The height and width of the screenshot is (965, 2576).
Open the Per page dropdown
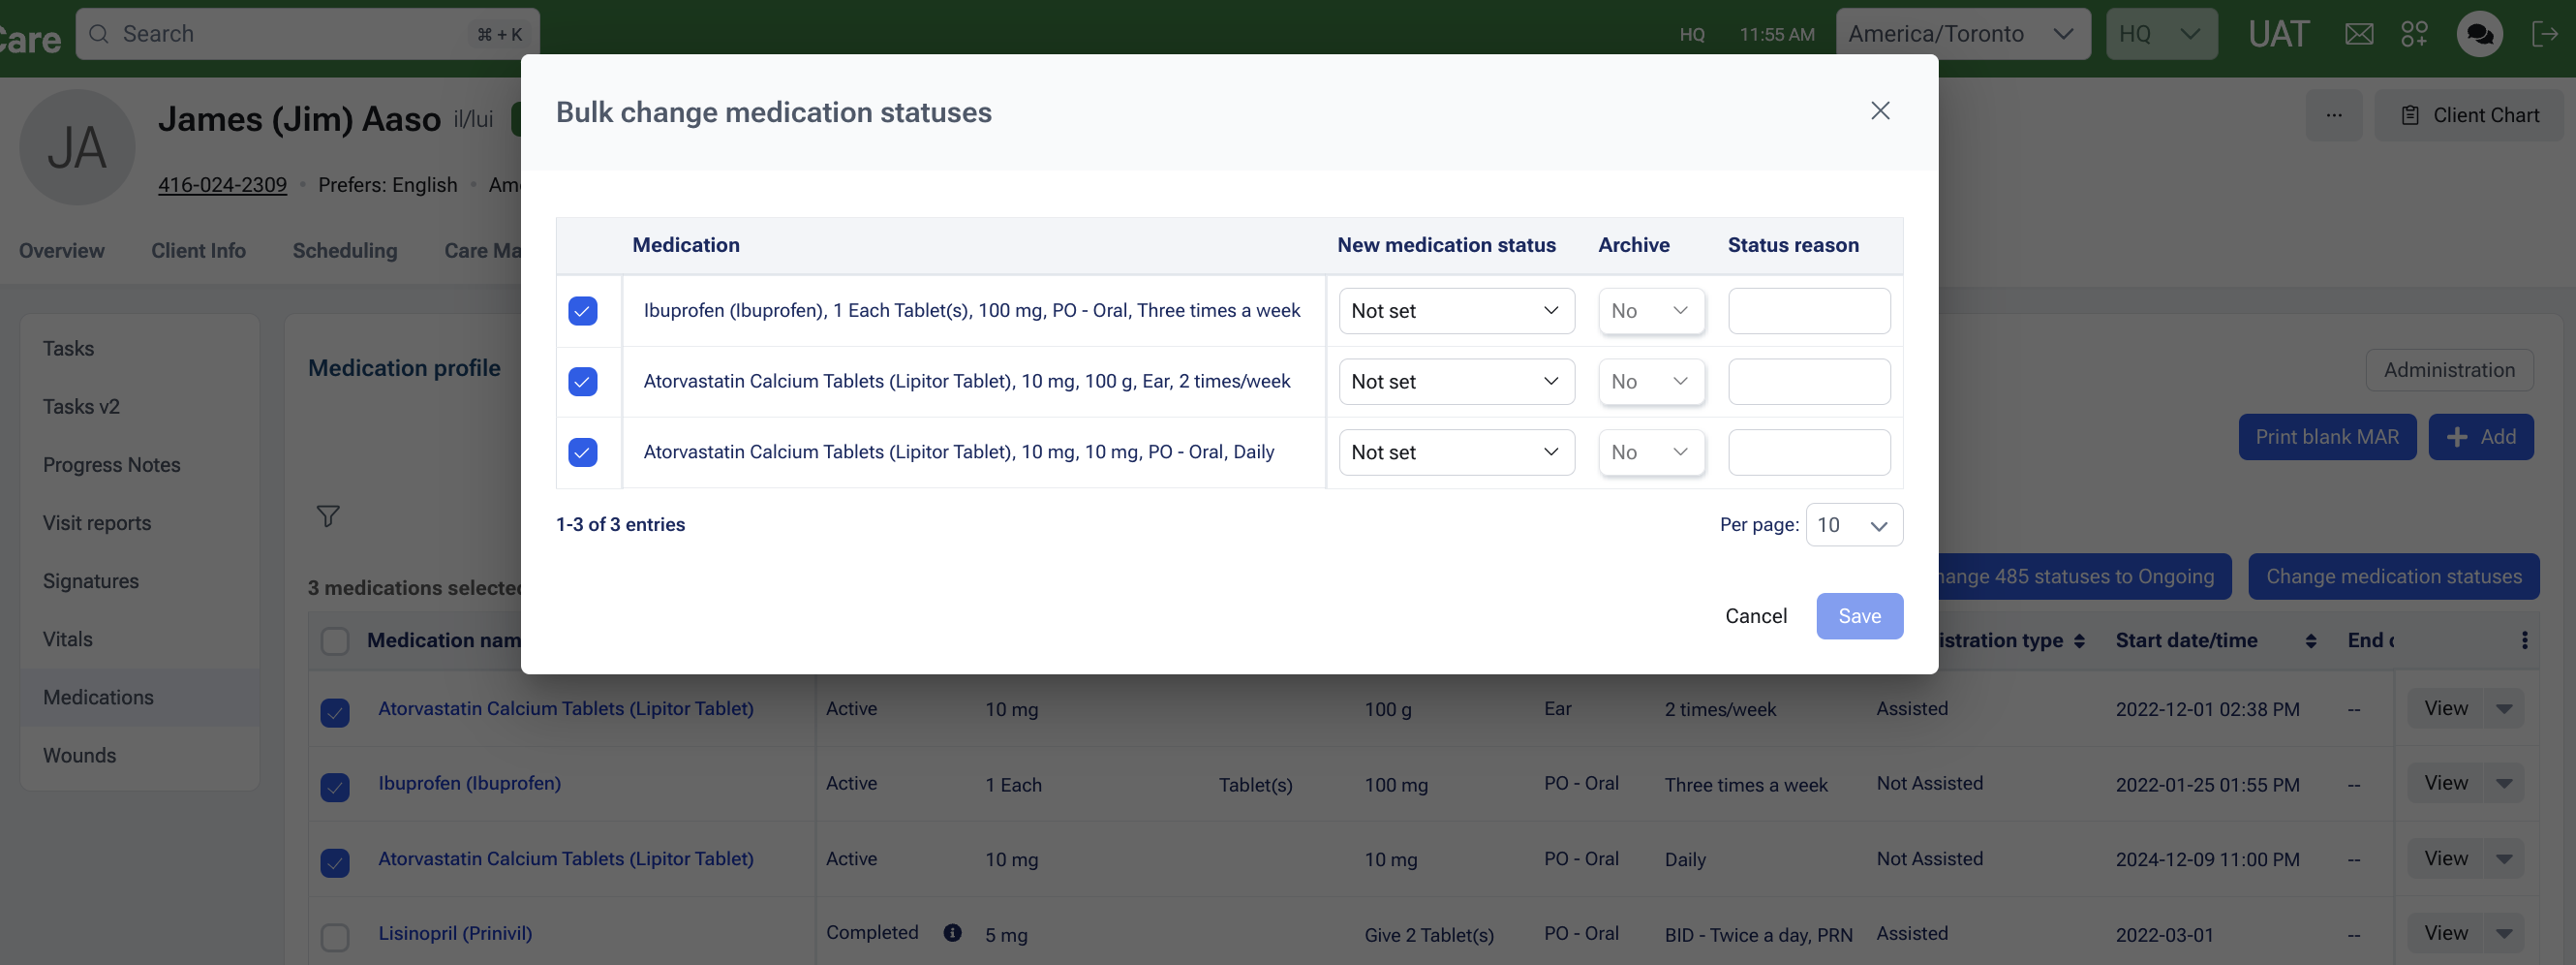click(x=1853, y=525)
